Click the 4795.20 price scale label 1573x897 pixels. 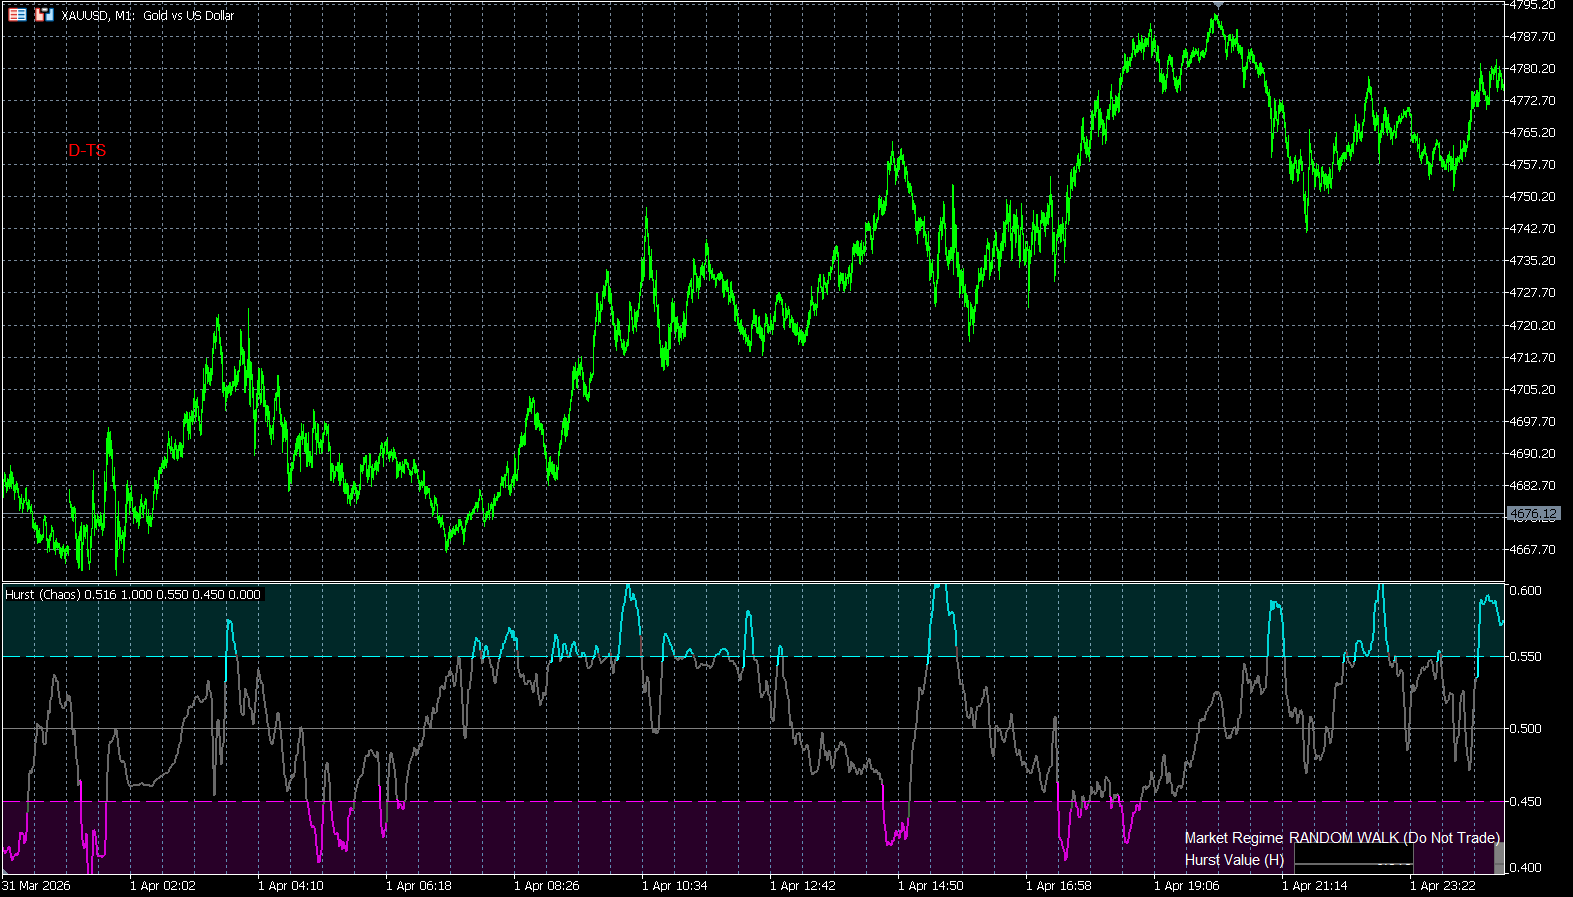coord(1532,5)
